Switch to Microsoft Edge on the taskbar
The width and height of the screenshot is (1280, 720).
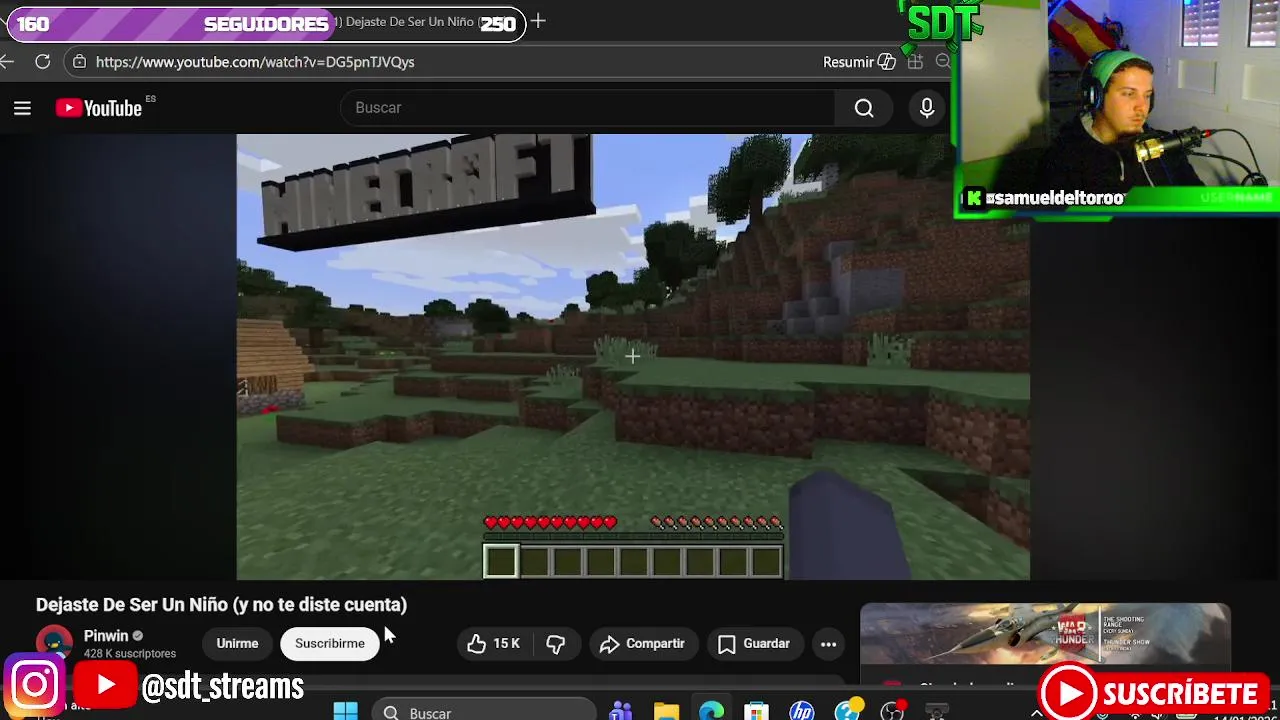pyautogui.click(x=711, y=712)
